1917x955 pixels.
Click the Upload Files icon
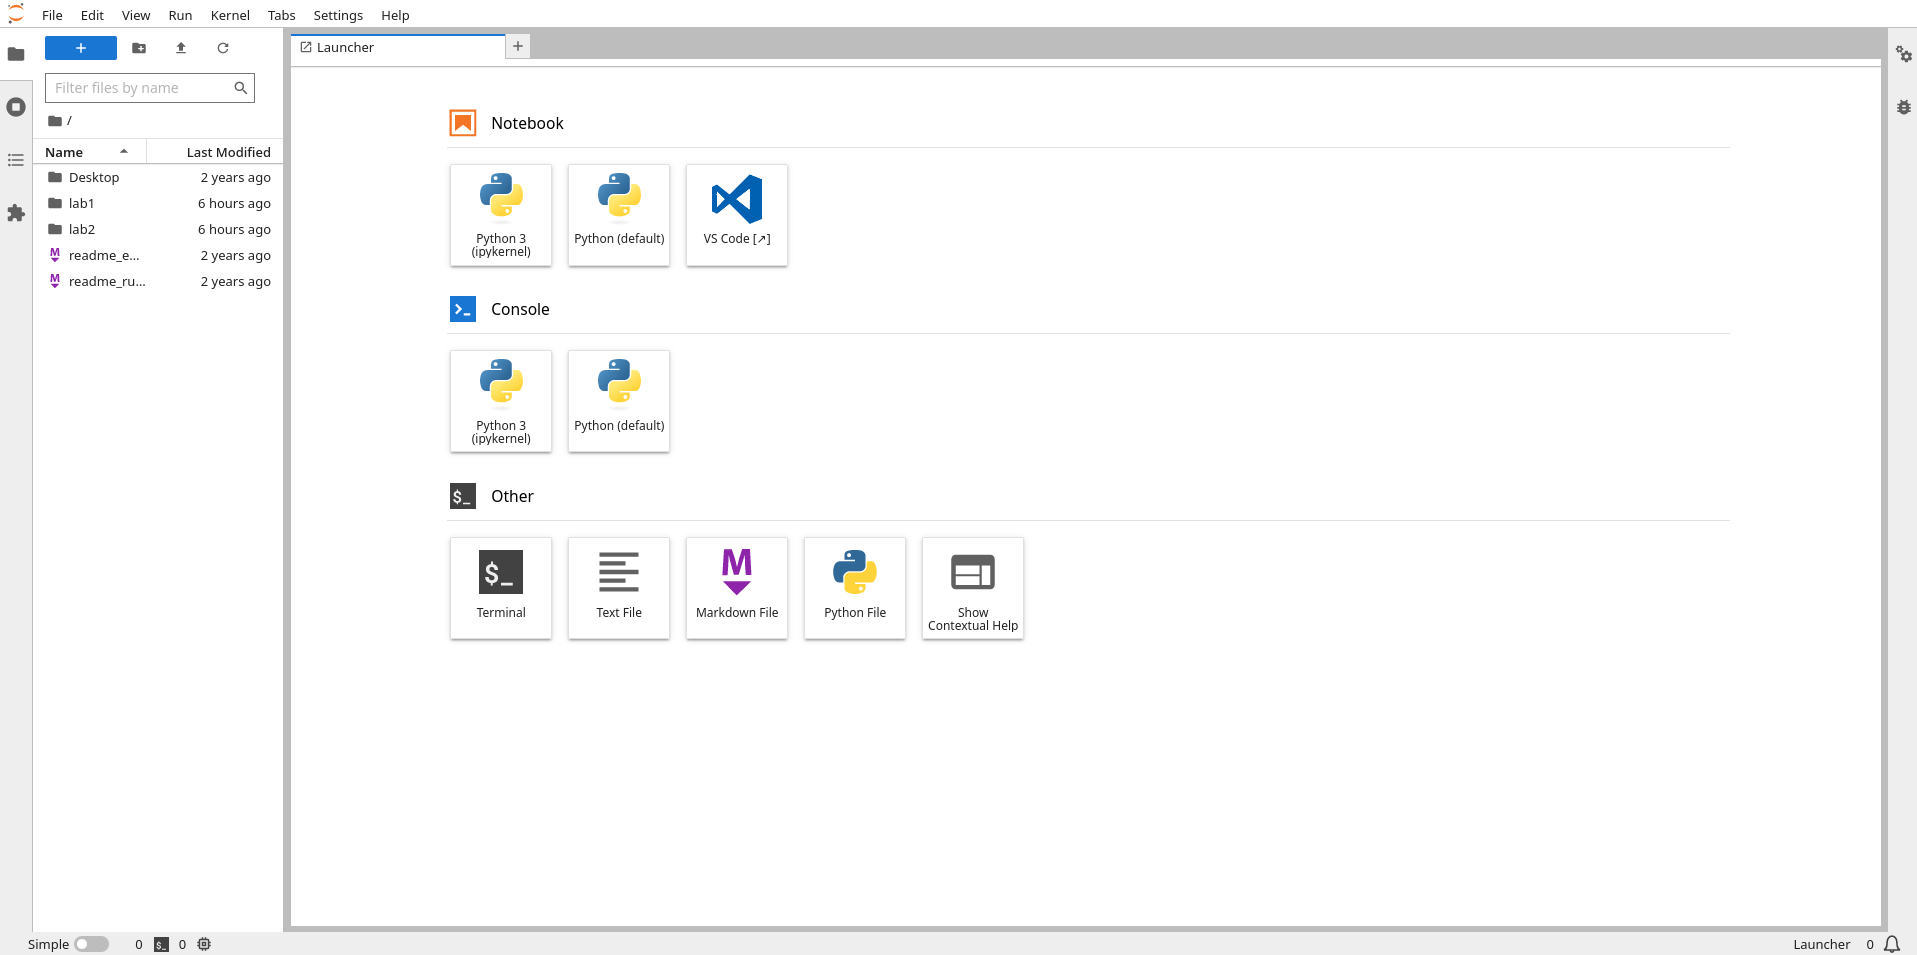[x=181, y=48]
